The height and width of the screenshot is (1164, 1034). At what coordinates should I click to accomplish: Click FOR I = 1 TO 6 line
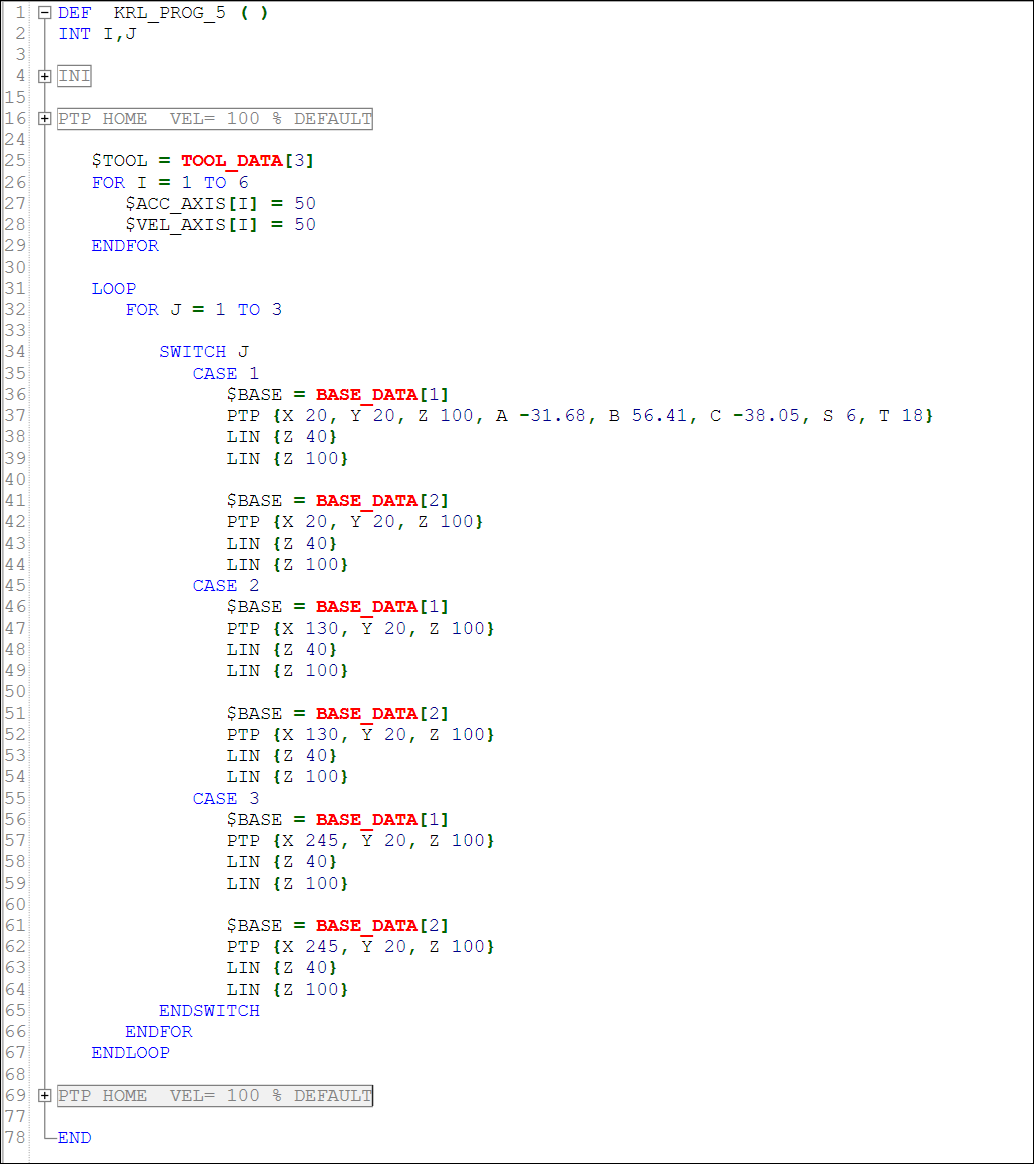pos(170,183)
